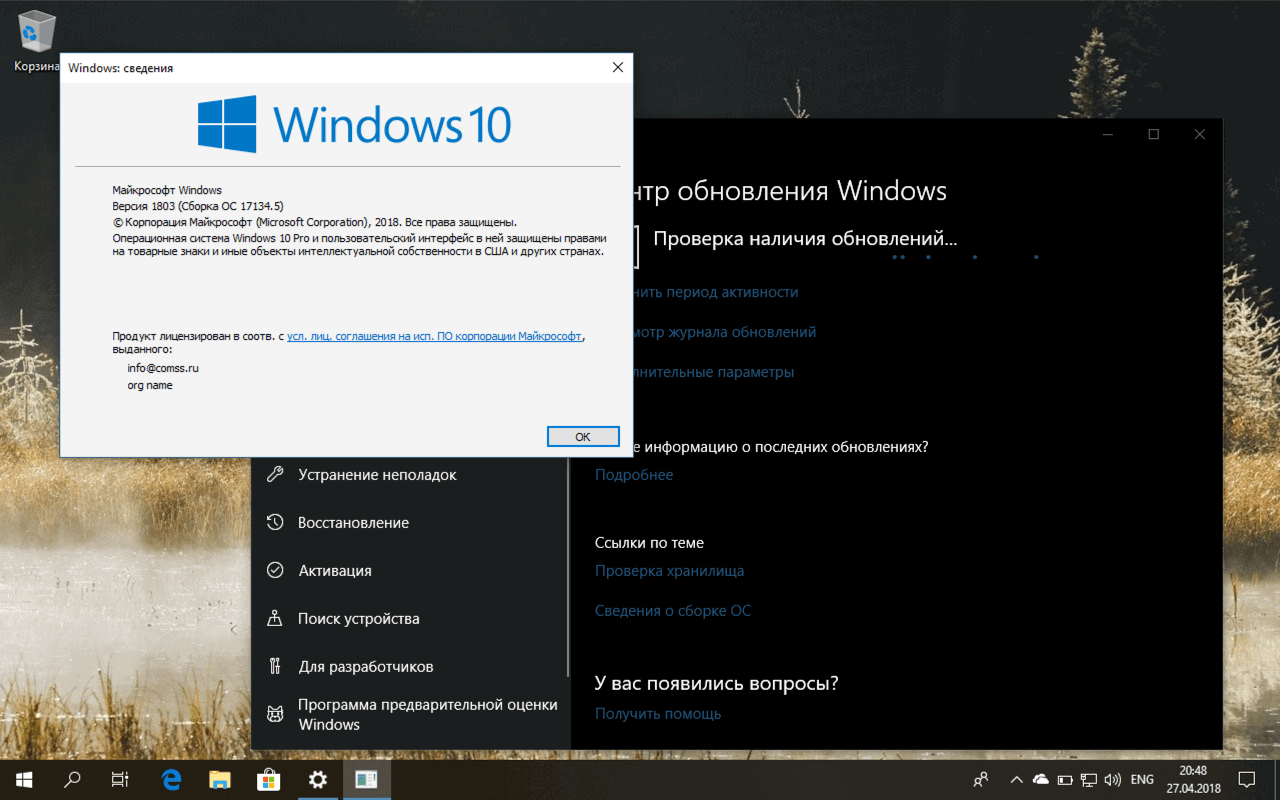
Task: Open the Восстановление (Recovery) section icon
Action: (274, 522)
